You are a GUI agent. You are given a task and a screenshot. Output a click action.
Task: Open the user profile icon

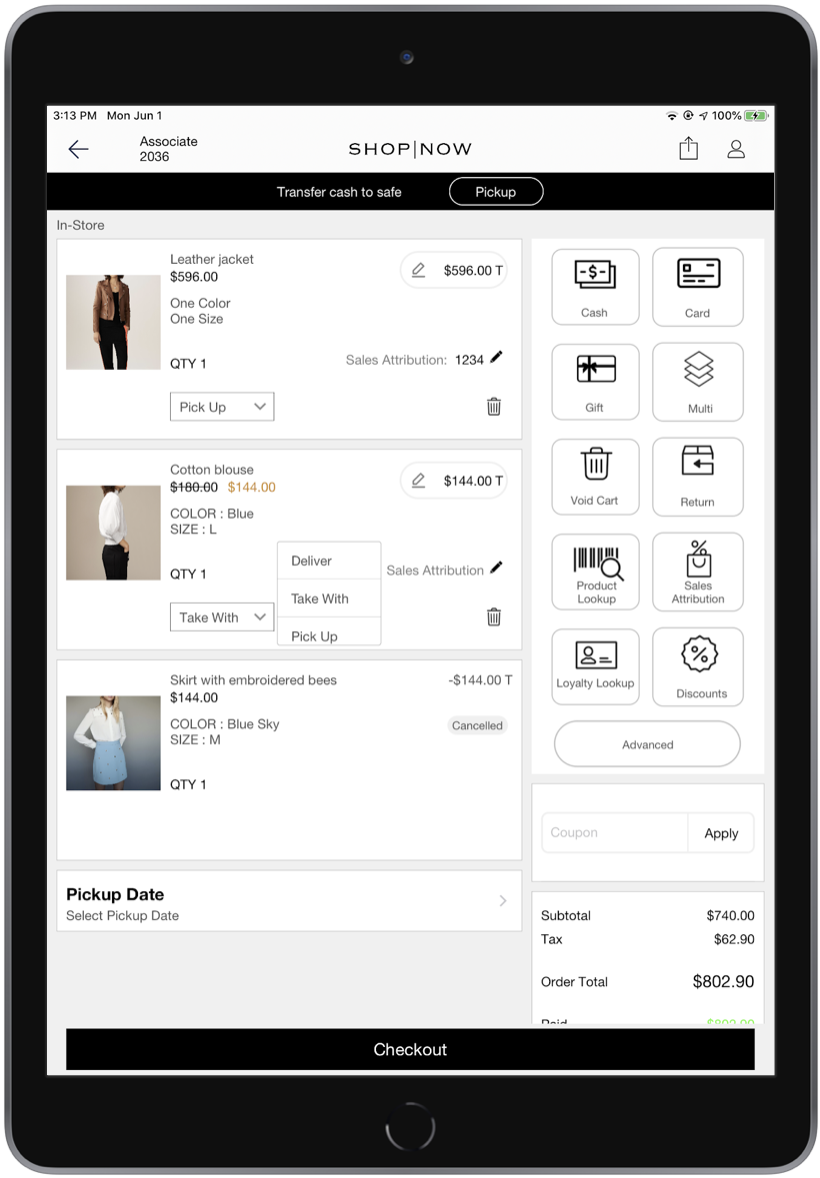click(x=736, y=149)
